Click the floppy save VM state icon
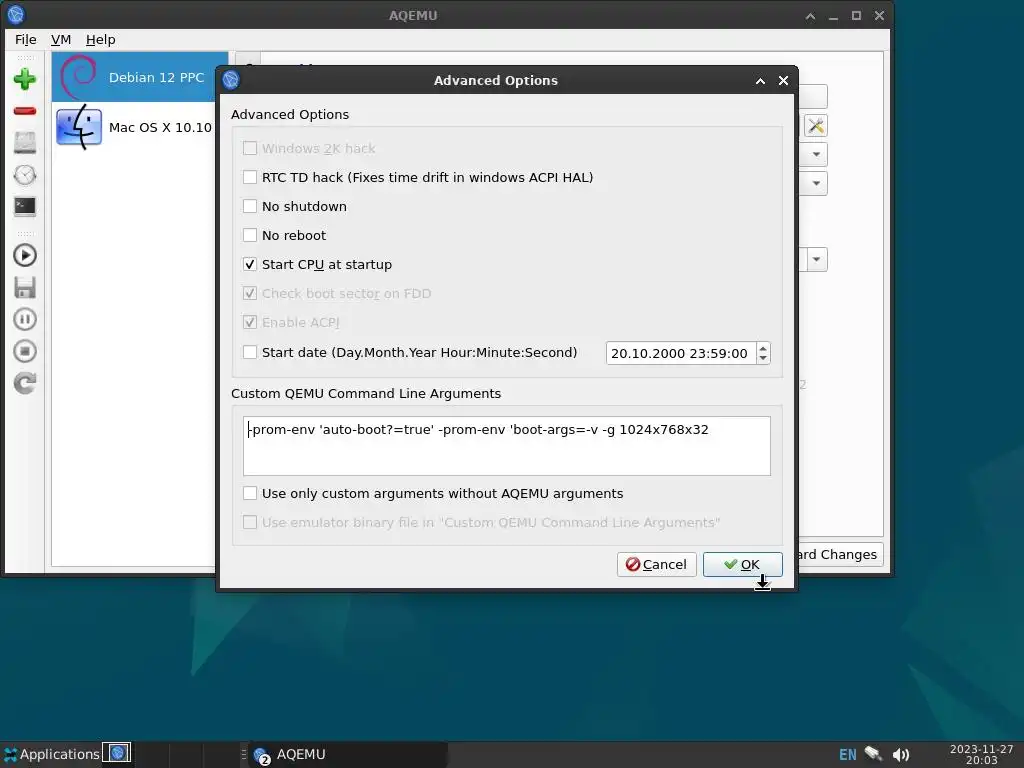 (x=25, y=287)
